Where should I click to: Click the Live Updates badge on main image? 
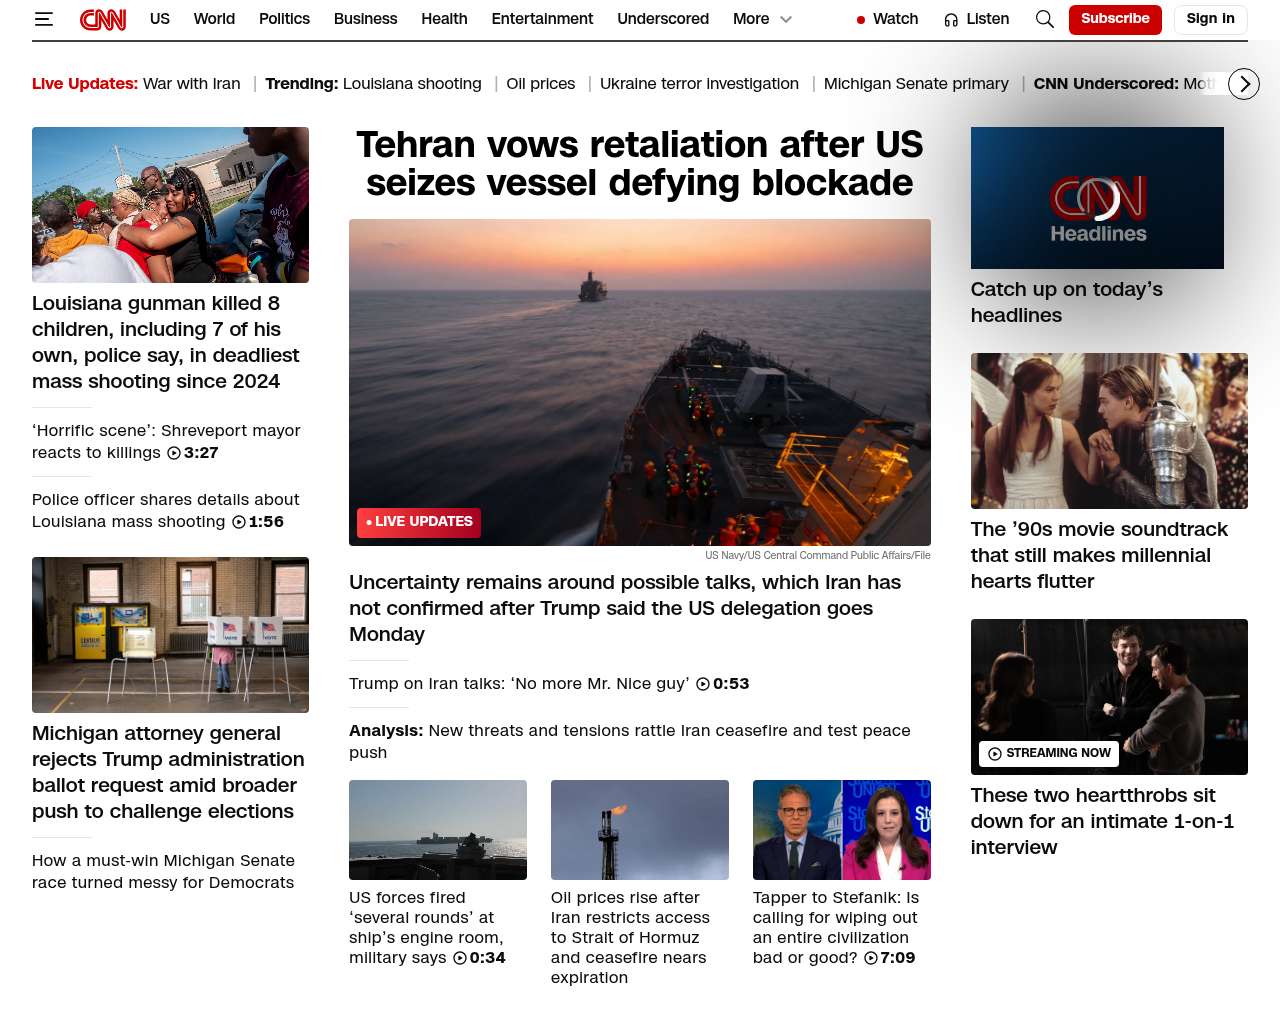click(x=419, y=522)
